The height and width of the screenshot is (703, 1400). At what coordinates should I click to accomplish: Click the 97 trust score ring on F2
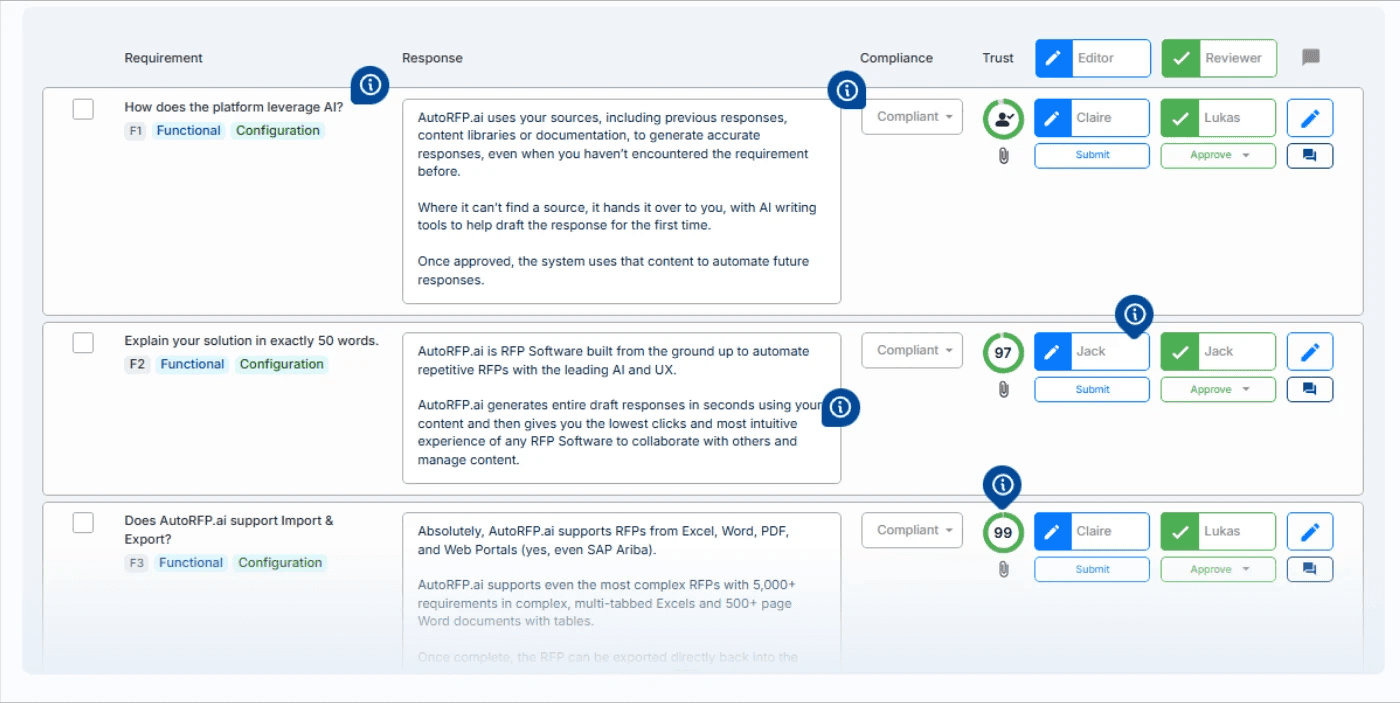(x=1002, y=352)
